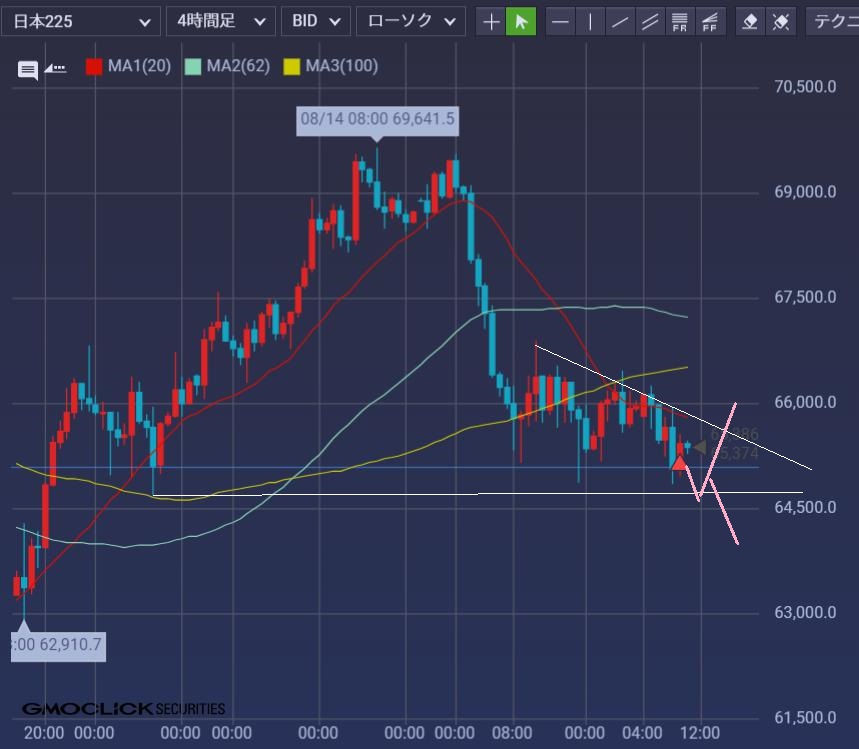Open the BID price type dropdown

coord(316,22)
